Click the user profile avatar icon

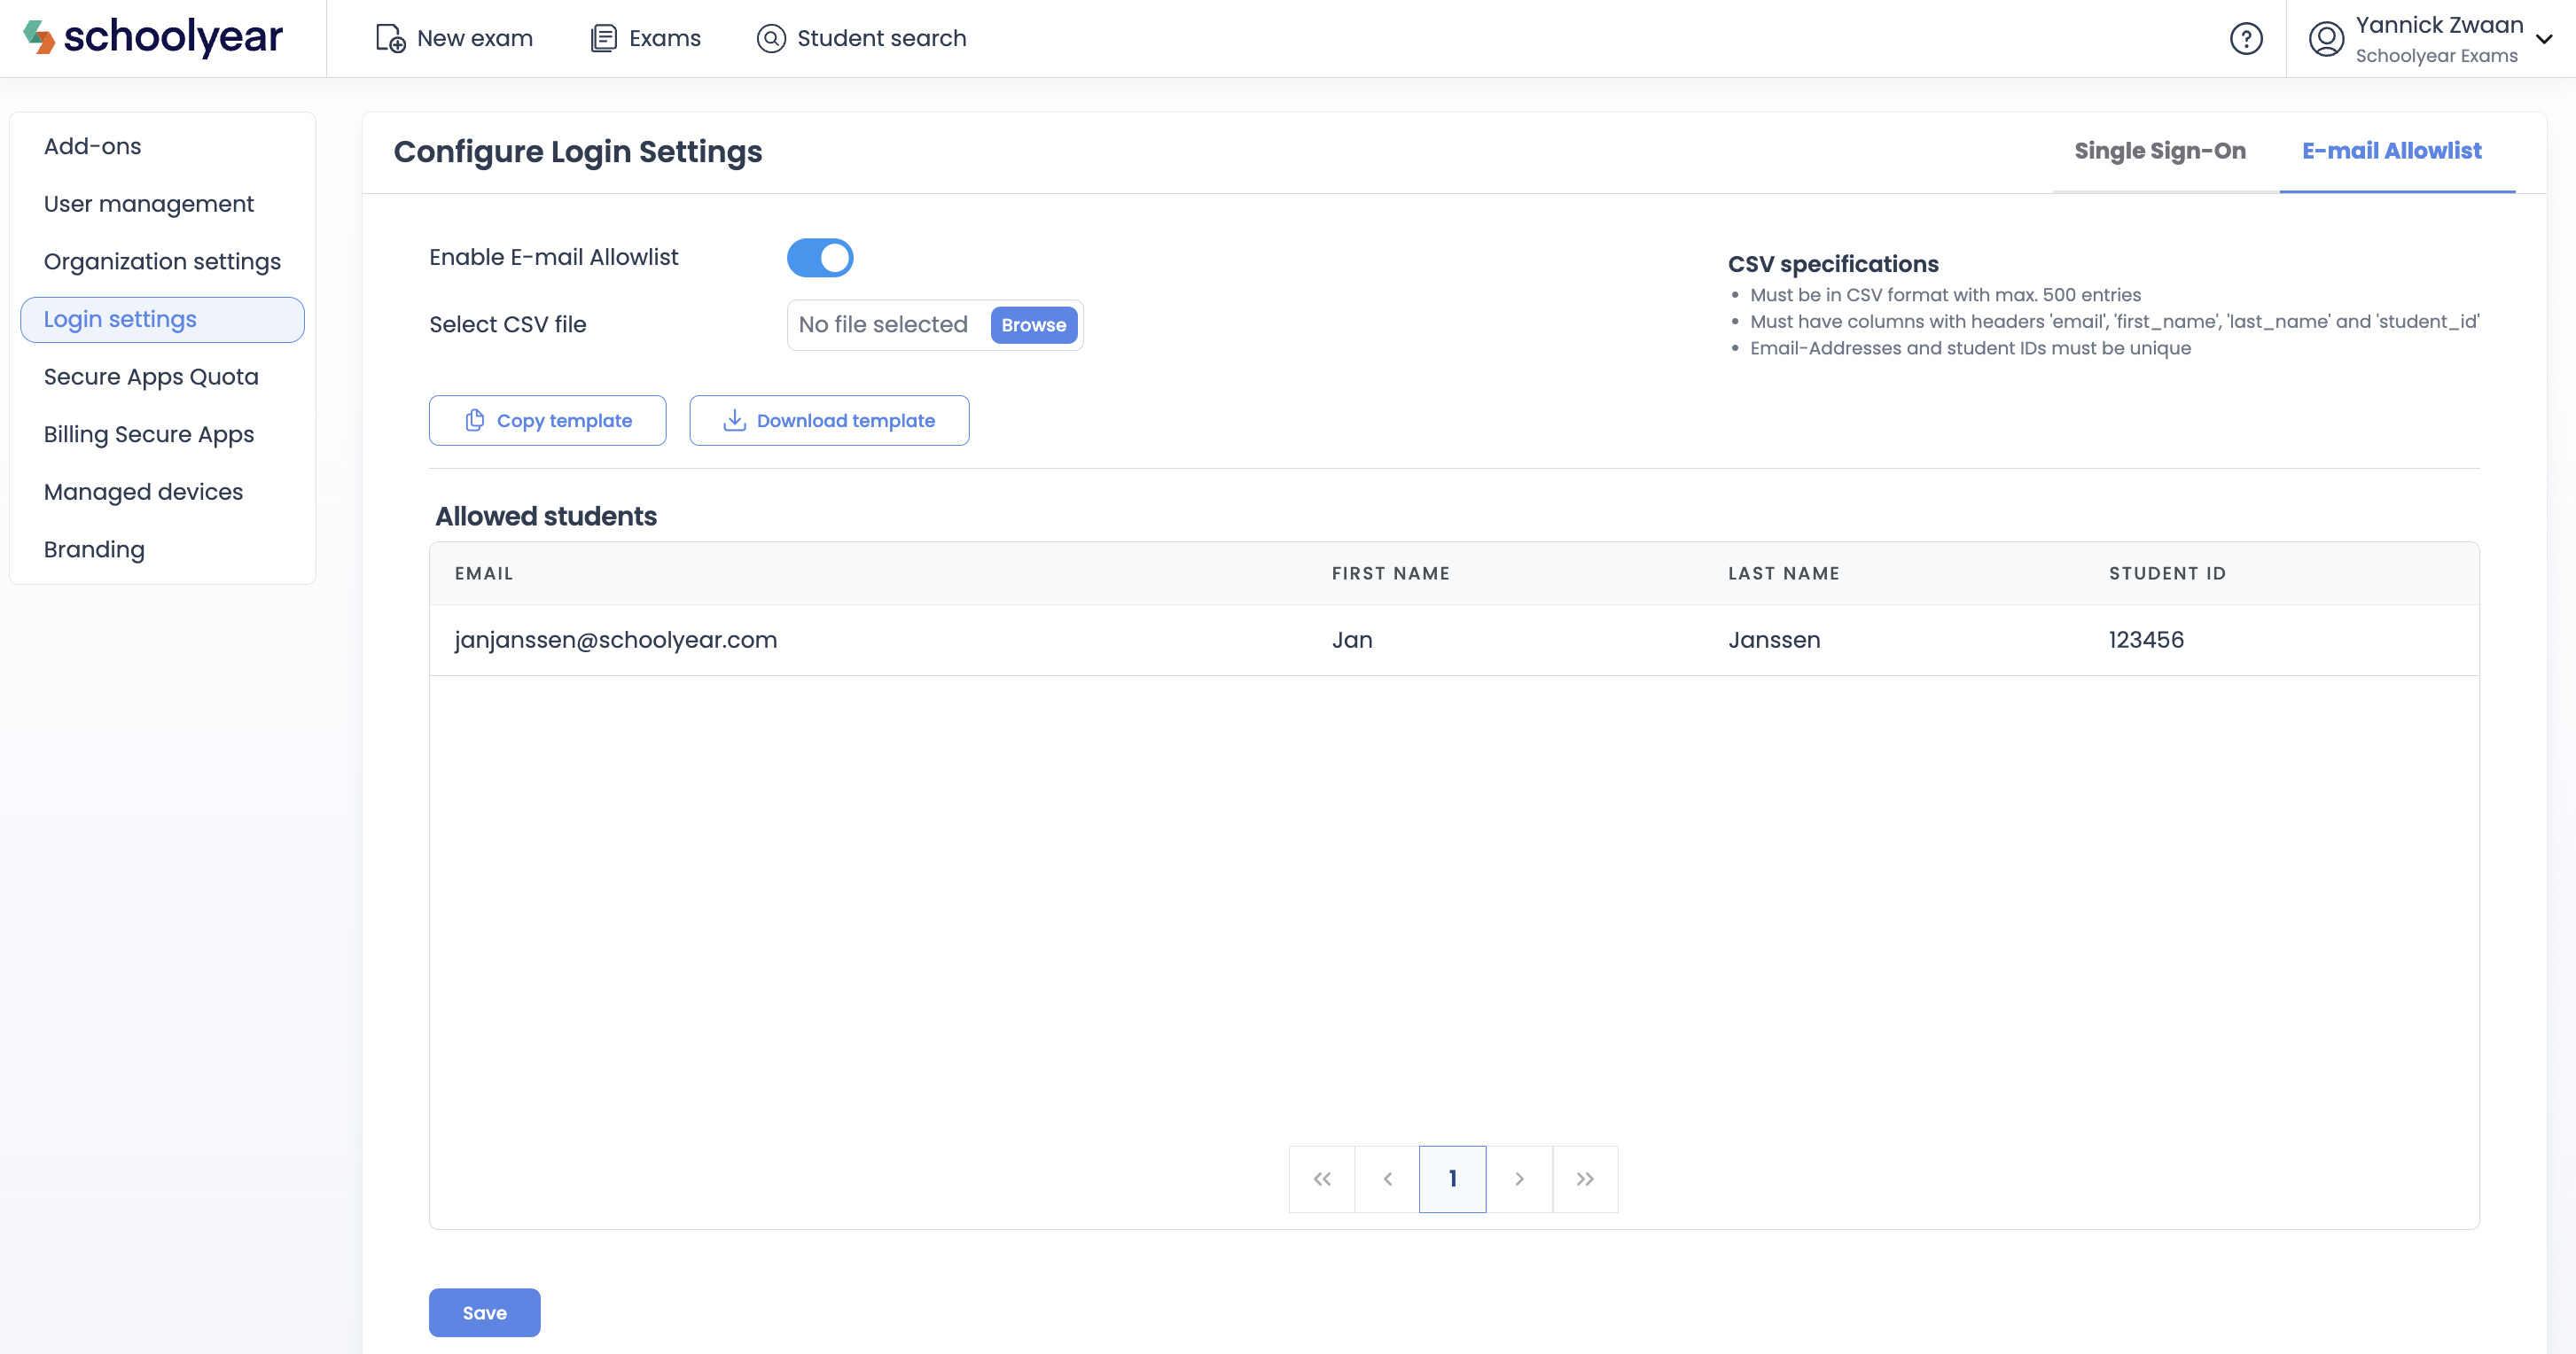[x=2326, y=38]
